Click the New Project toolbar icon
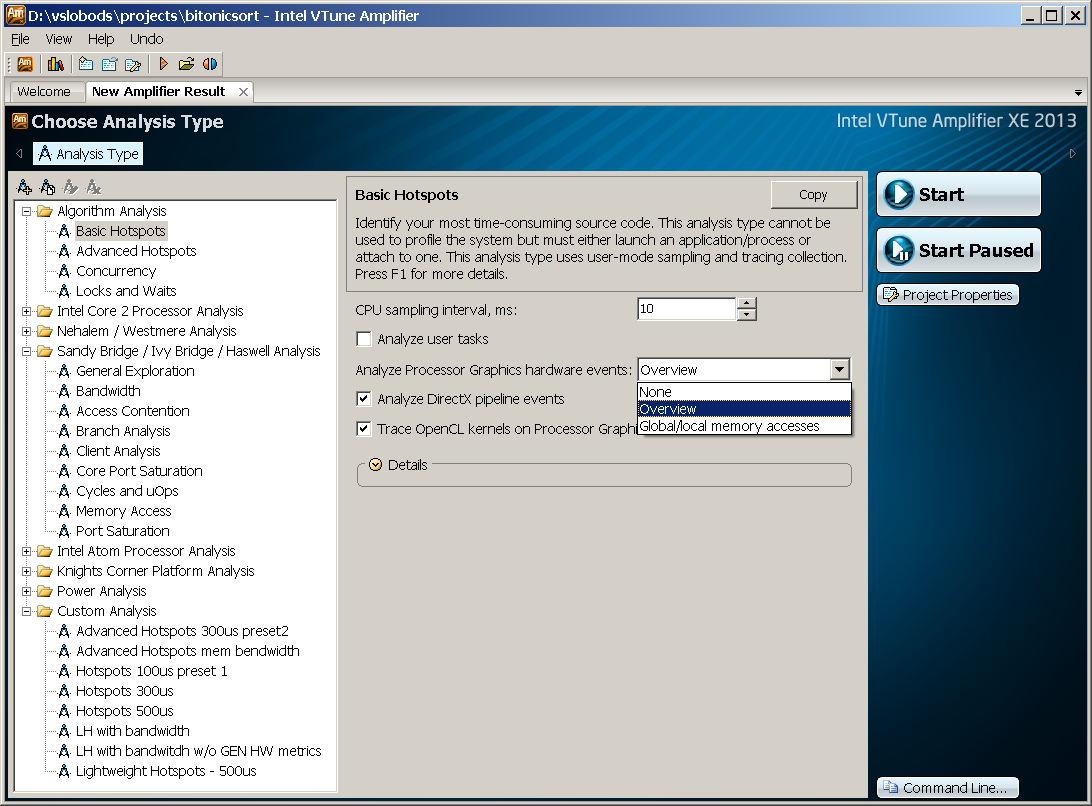The width and height of the screenshot is (1092, 806). [86, 64]
